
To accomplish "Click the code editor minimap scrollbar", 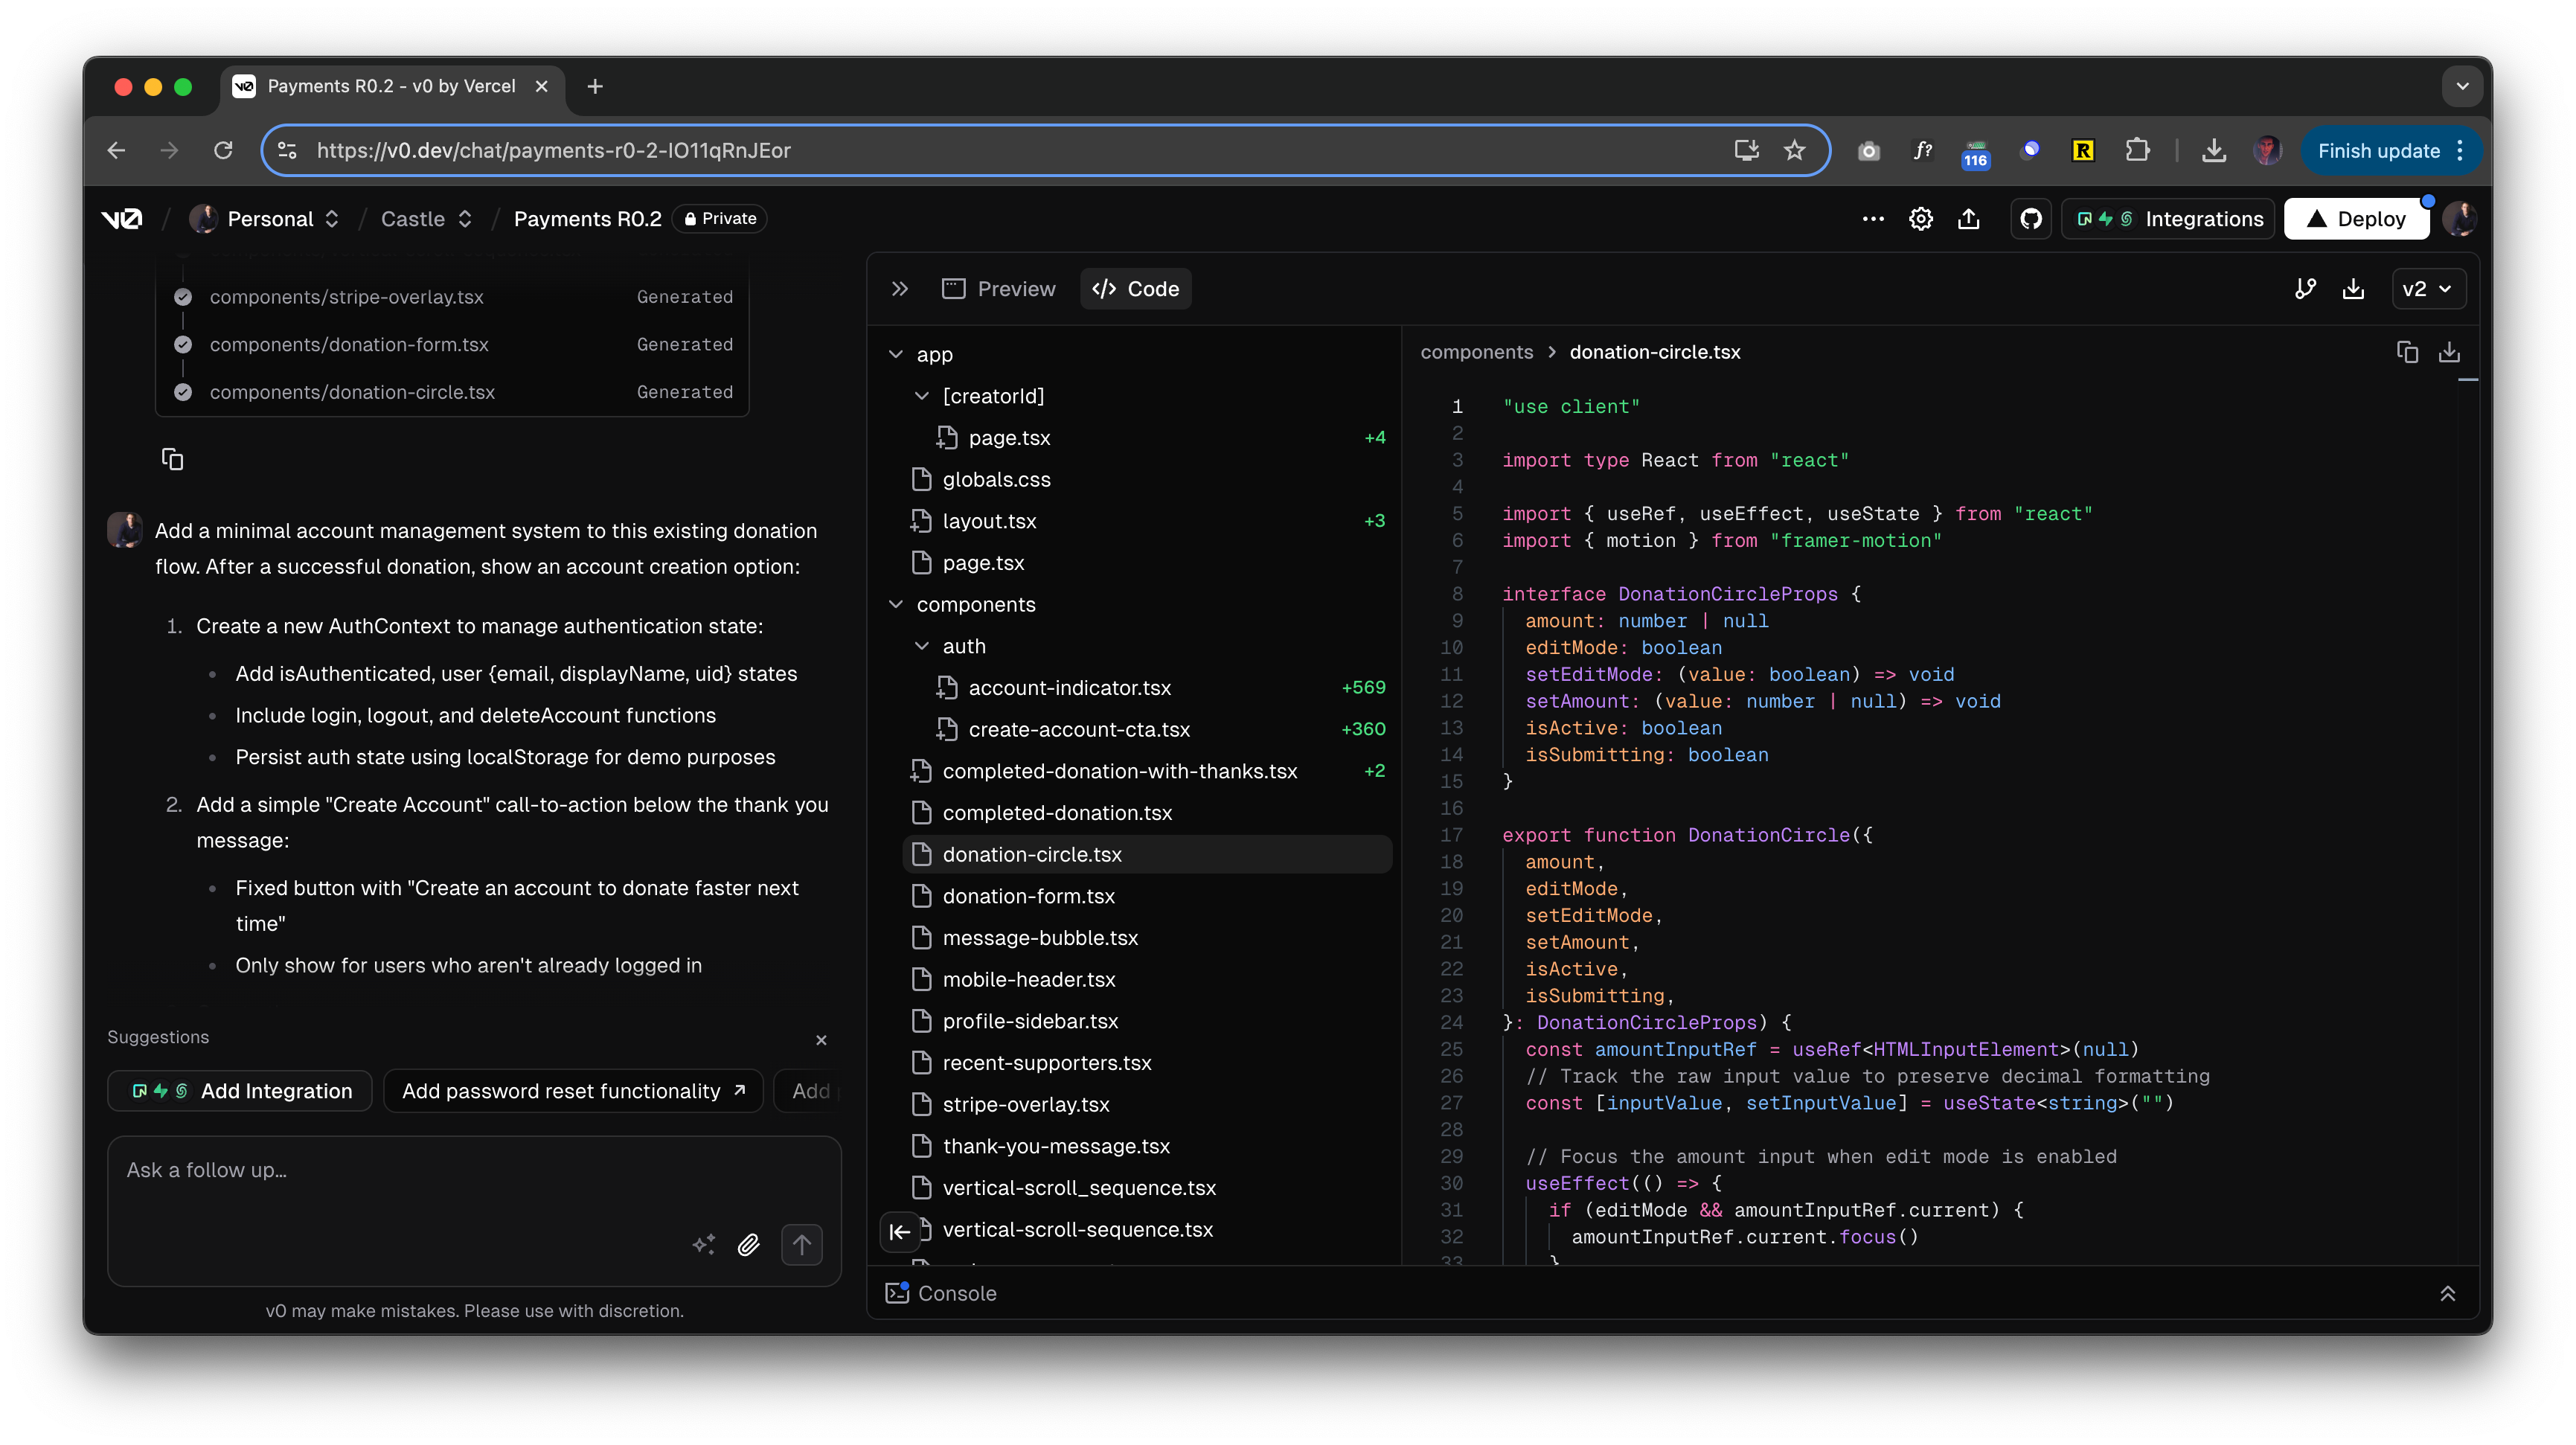I will click(2467, 380).
